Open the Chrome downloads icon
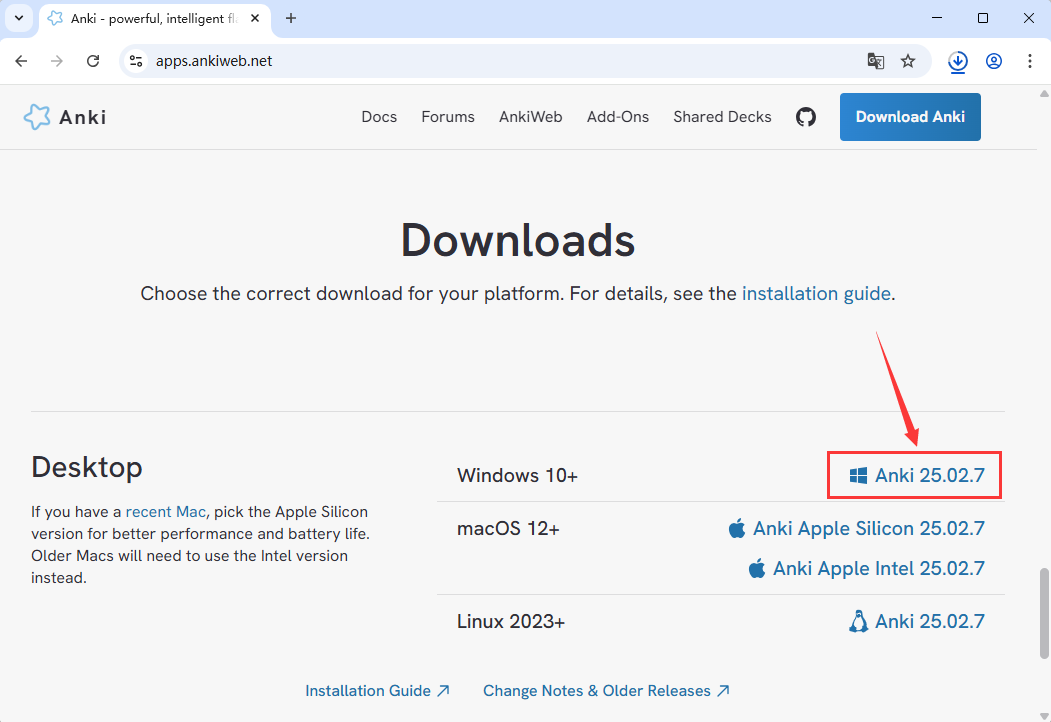The image size is (1051, 722). click(958, 61)
